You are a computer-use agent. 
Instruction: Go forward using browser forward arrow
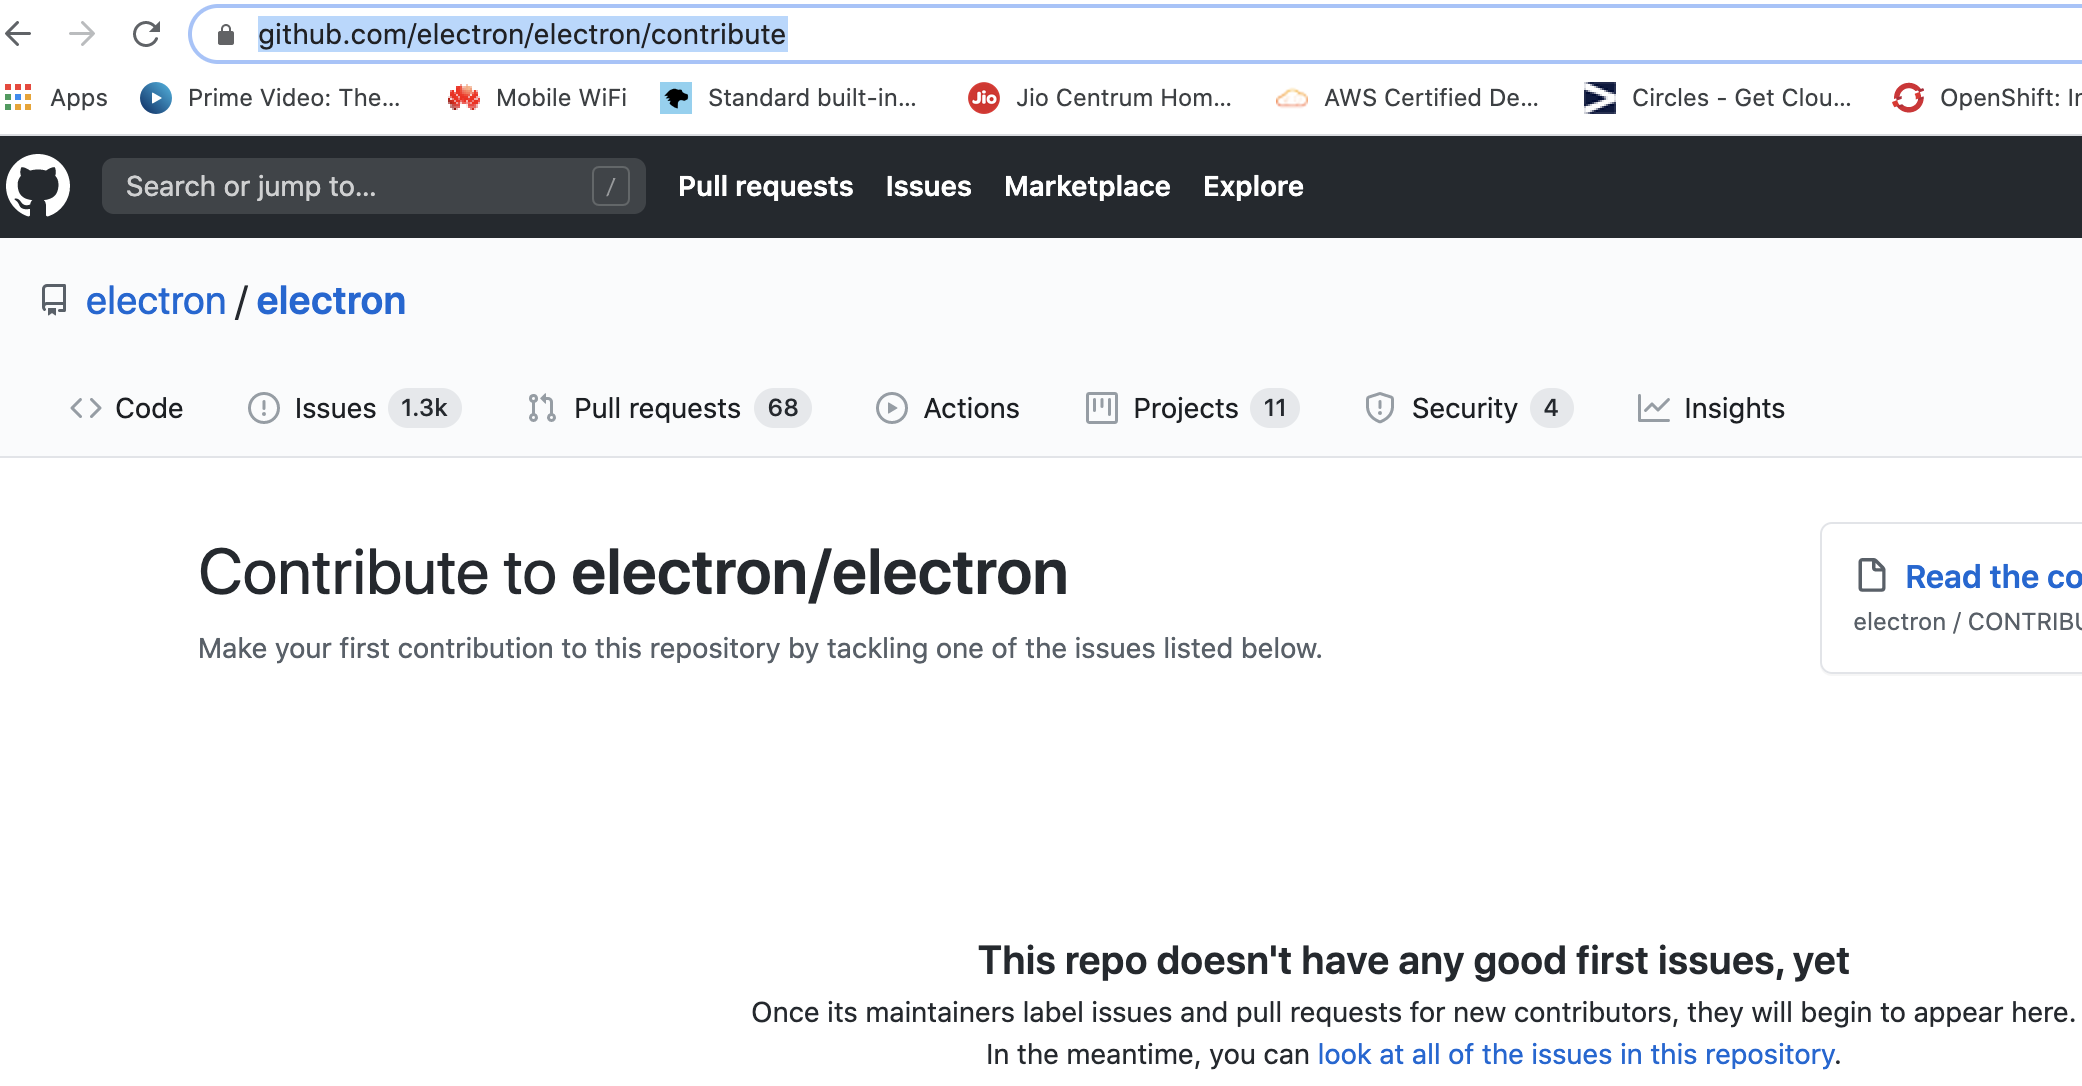coord(82,34)
